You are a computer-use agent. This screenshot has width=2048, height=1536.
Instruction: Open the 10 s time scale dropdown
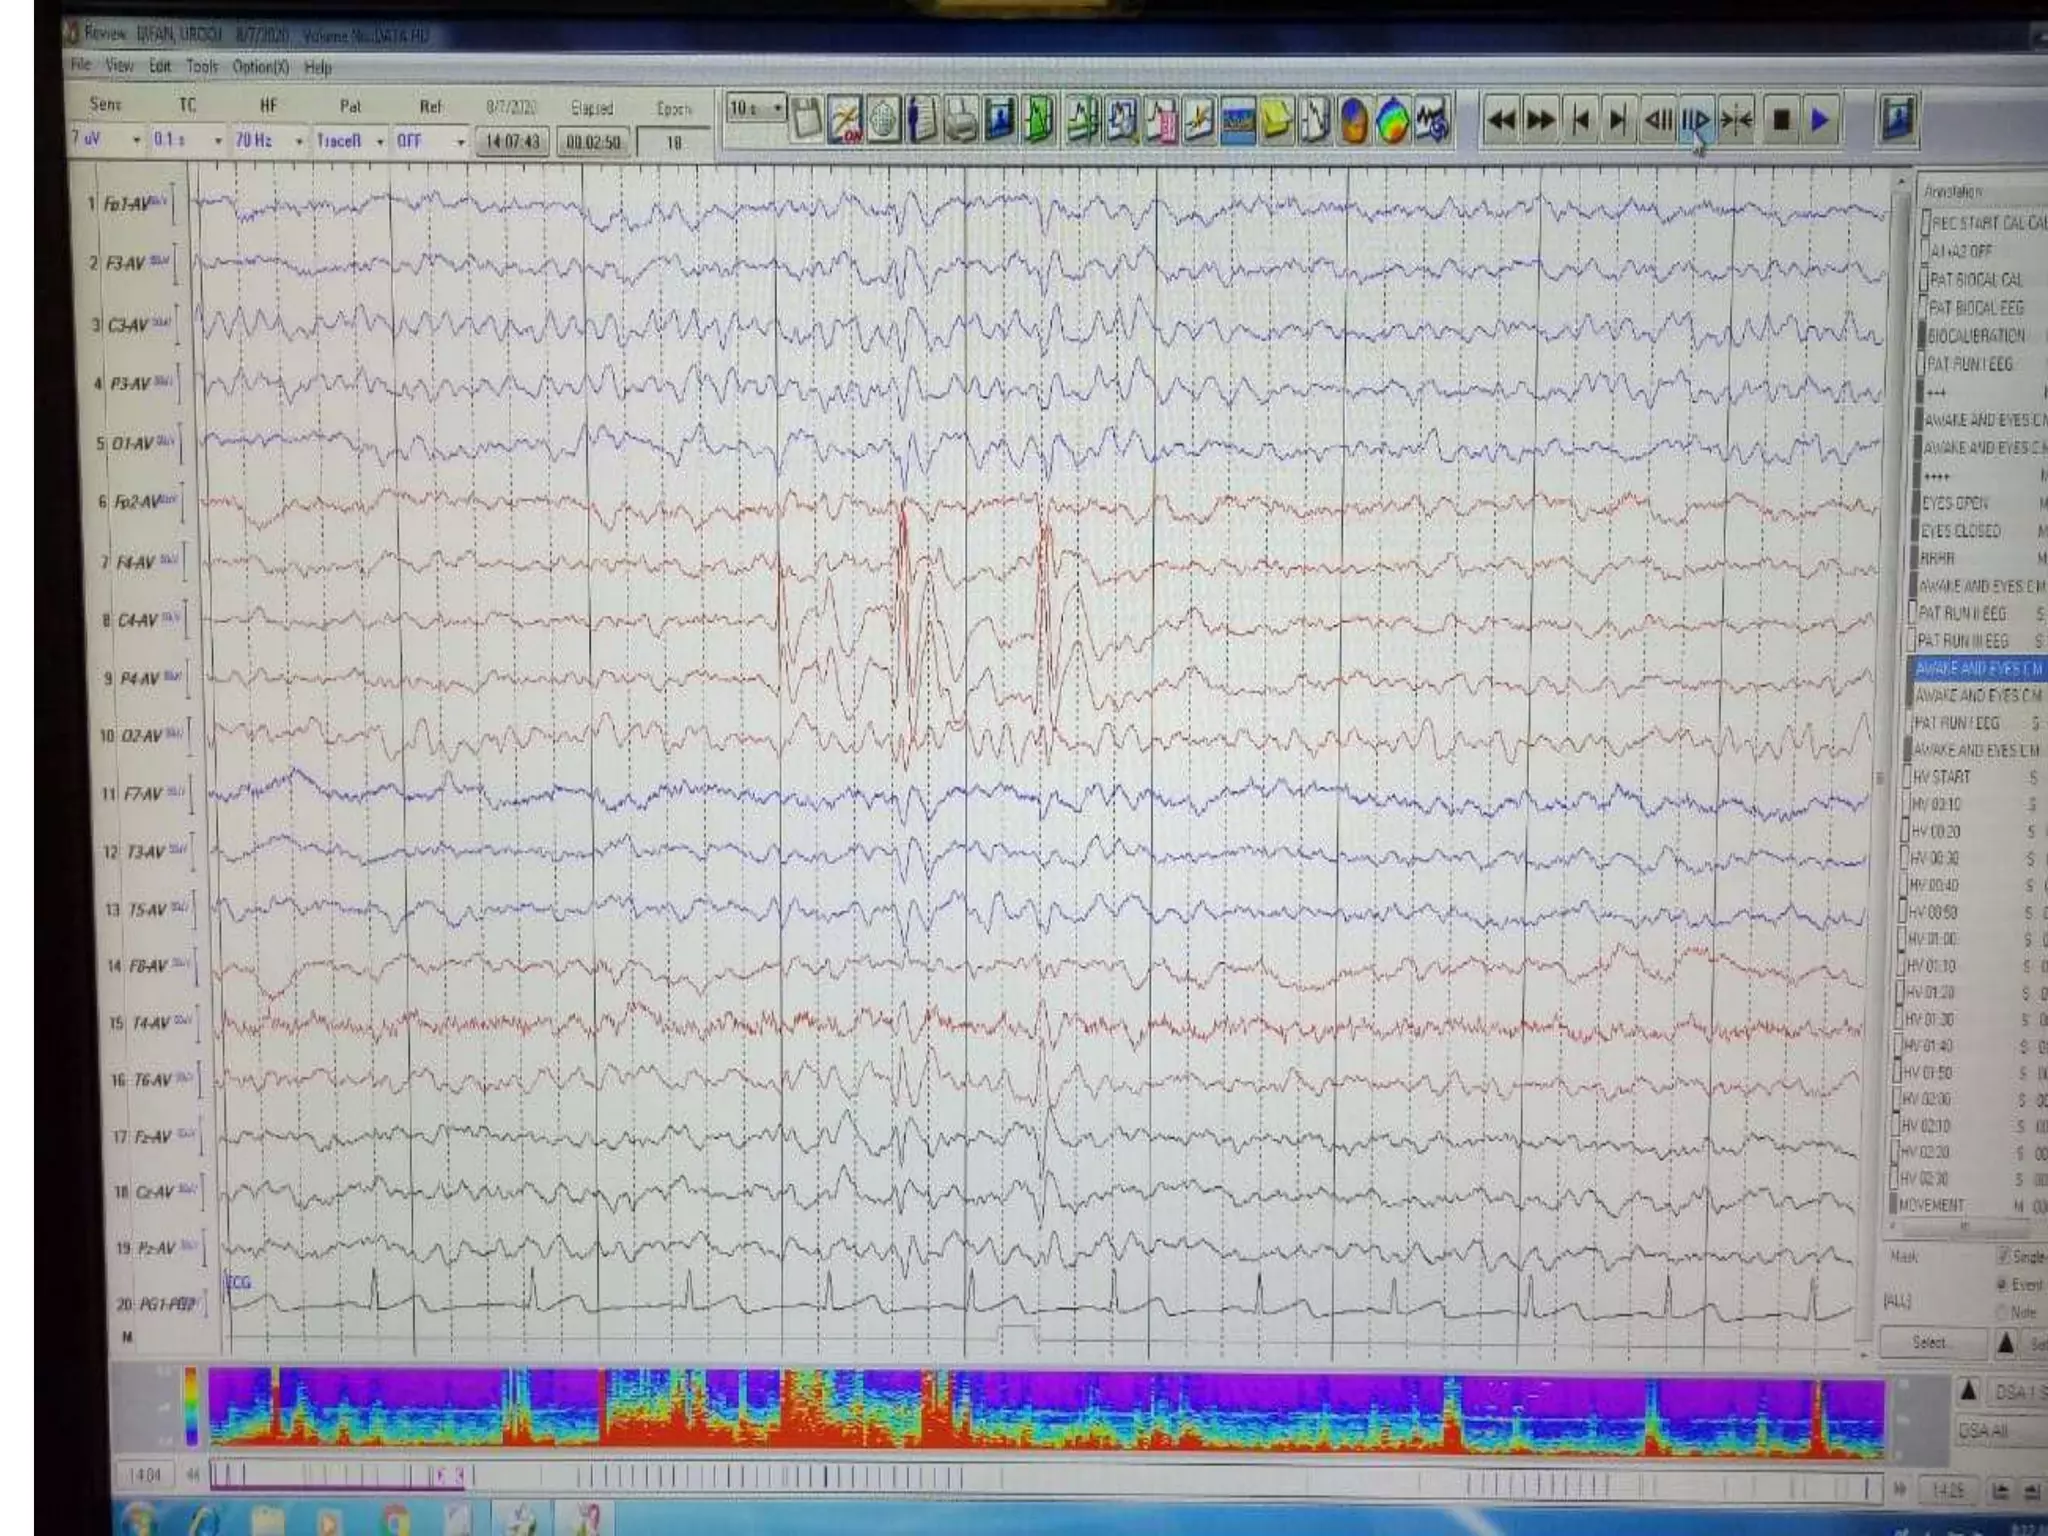coord(777,108)
